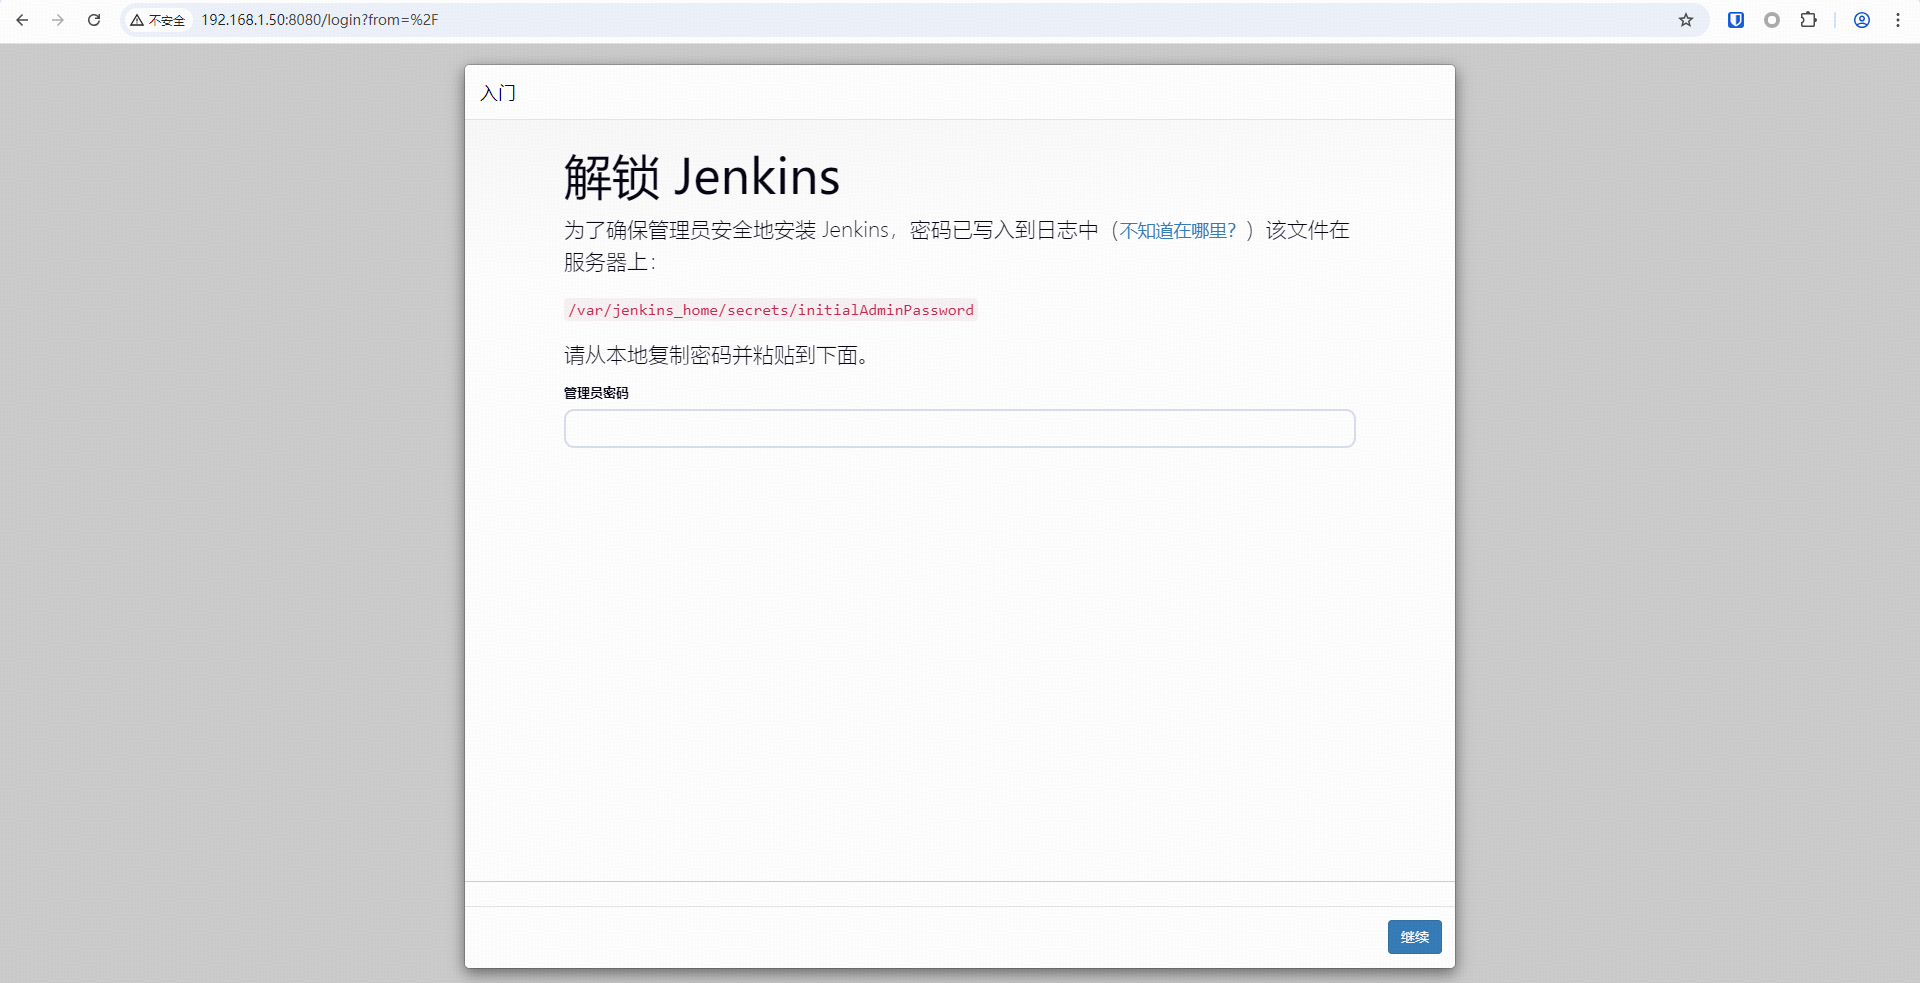1920x983 pixels.
Task: Bookmark this page with the star icon
Action: point(1686,20)
